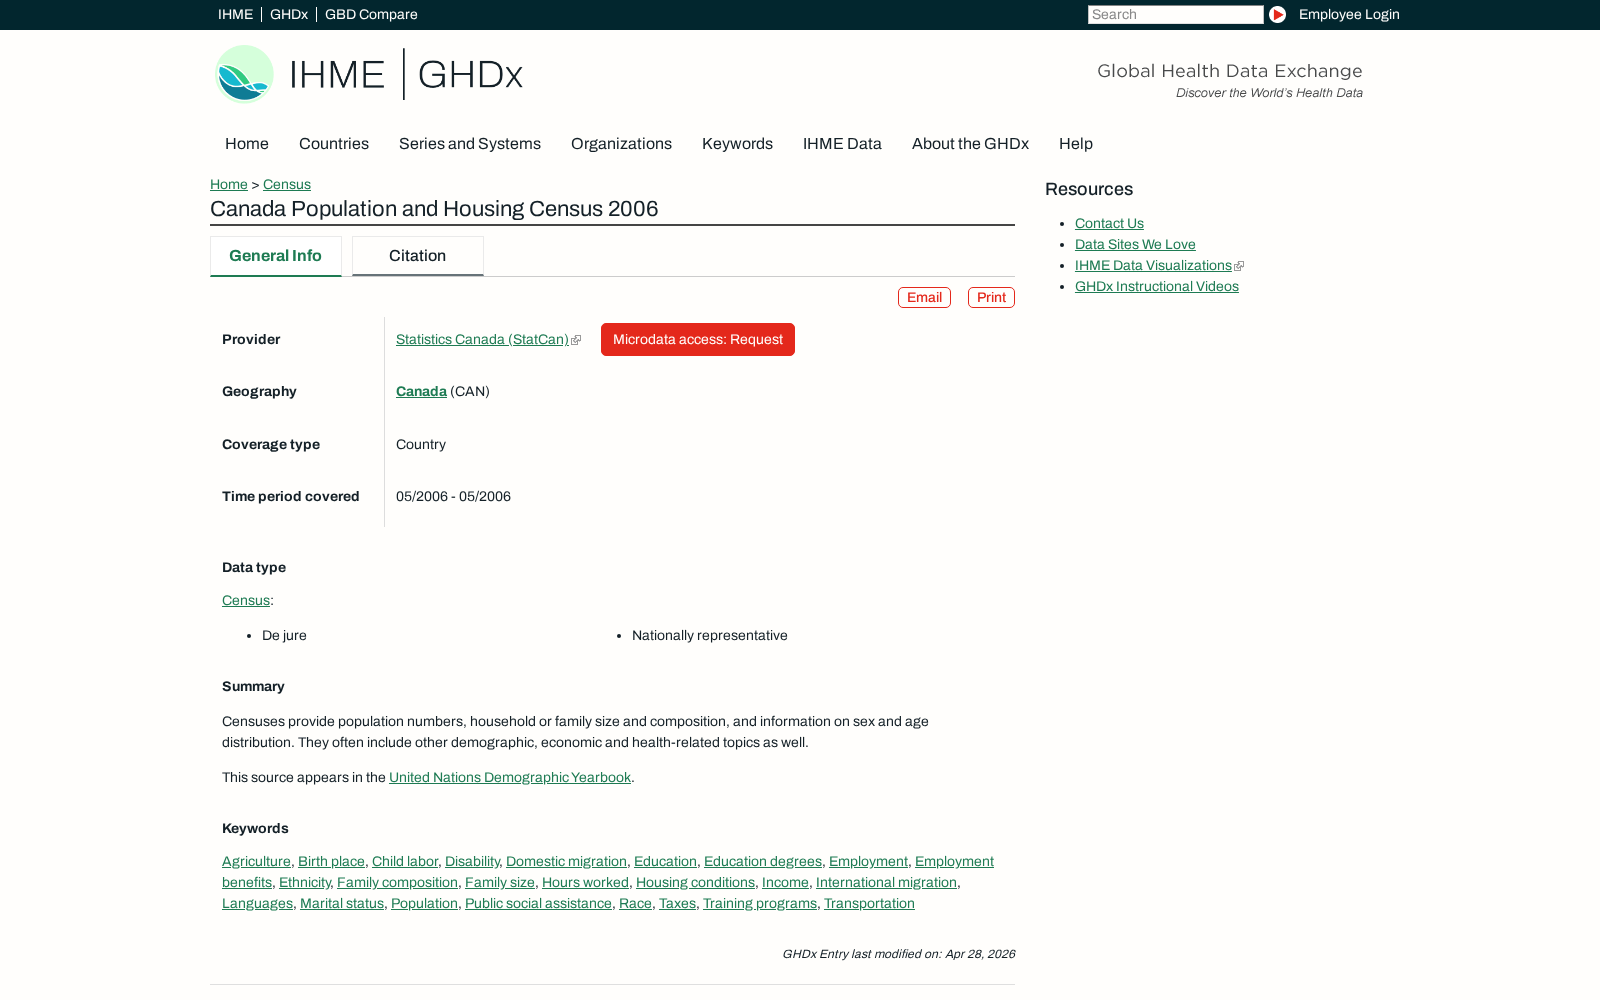Click Microdata access: Request button
The height and width of the screenshot is (1000, 1600).
click(698, 339)
